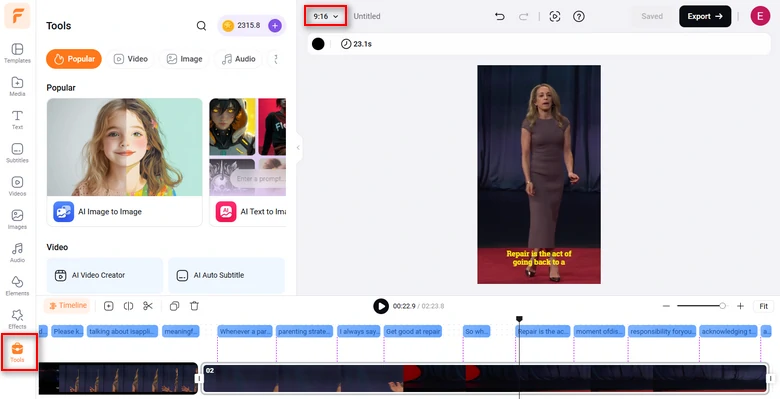The height and width of the screenshot is (399, 780).
Task: Open the AI Text to Image card
Action: tap(248, 162)
